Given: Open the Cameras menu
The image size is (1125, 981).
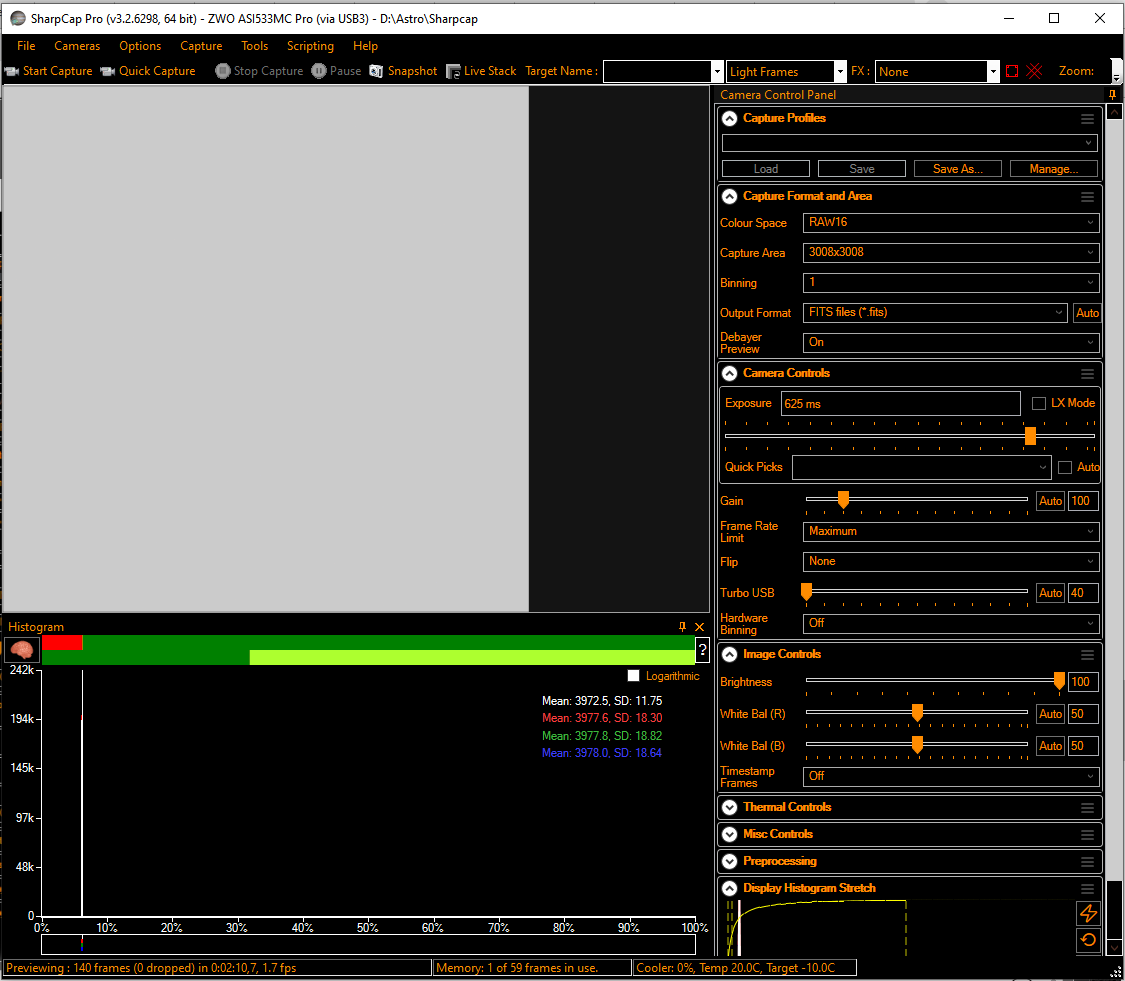Looking at the screenshot, I should click(77, 46).
